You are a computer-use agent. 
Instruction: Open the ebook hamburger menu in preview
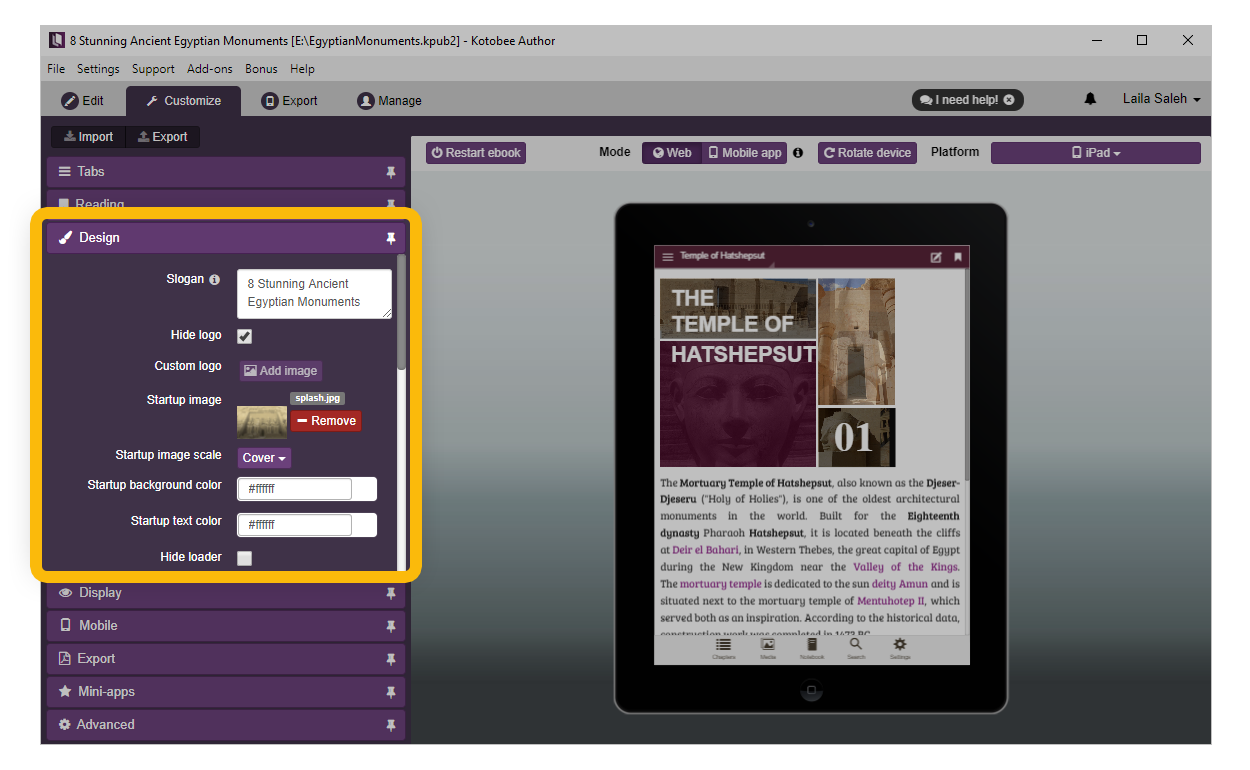coord(667,257)
